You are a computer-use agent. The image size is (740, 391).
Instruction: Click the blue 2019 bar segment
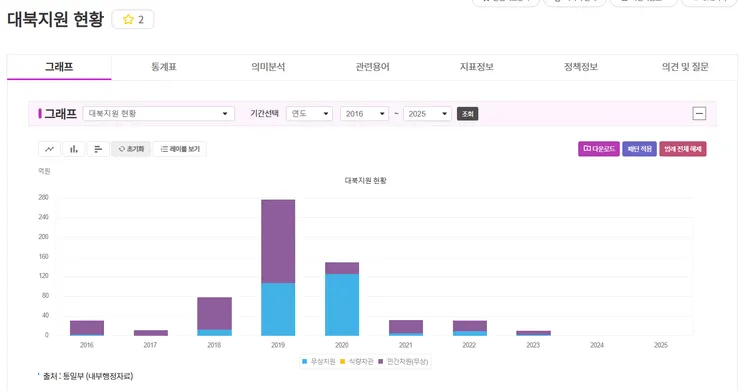pos(278,309)
